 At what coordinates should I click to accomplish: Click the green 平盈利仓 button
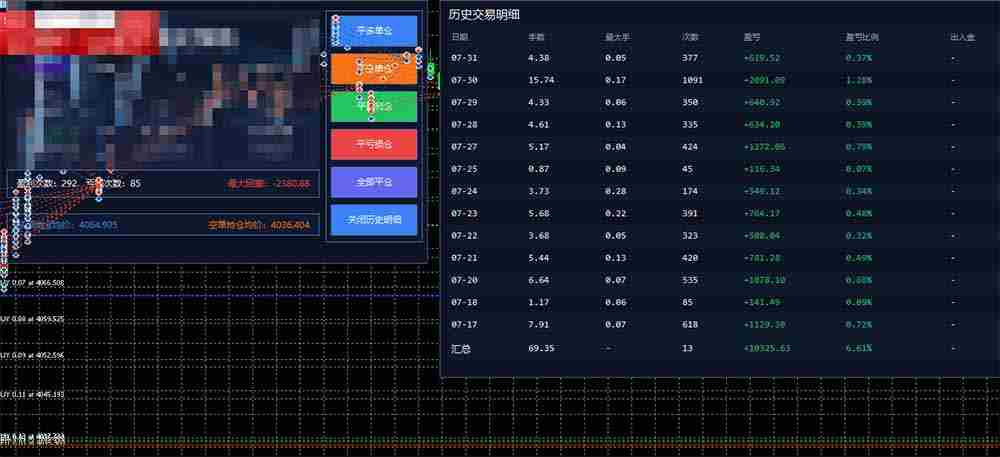(374, 106)
